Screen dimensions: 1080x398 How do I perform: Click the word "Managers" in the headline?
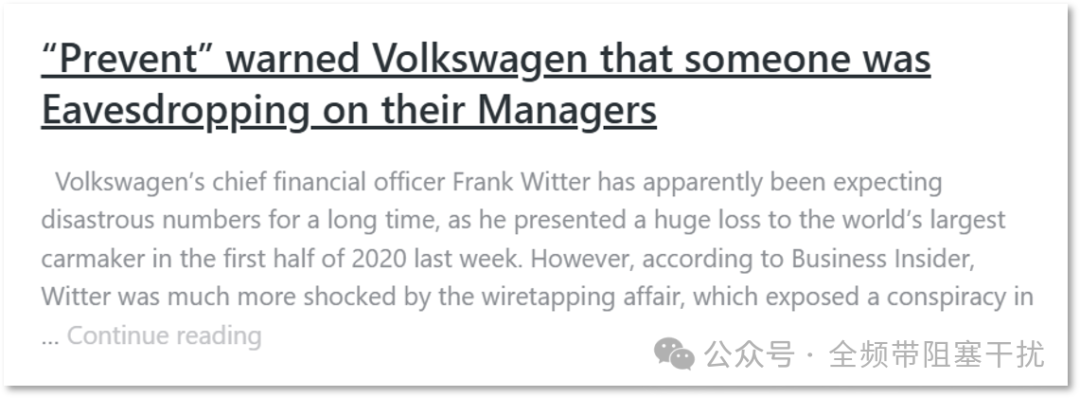coord(568,110)
